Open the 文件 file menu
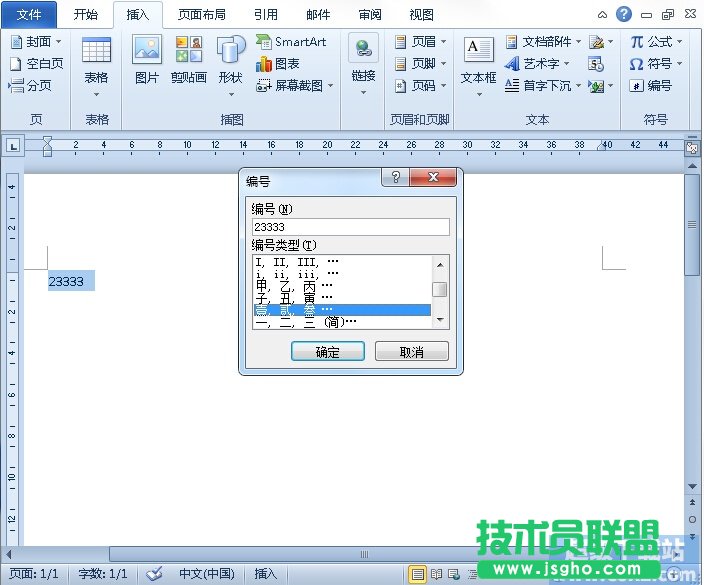Viewport: 704px width, 585px height. (x=30, y=15)
